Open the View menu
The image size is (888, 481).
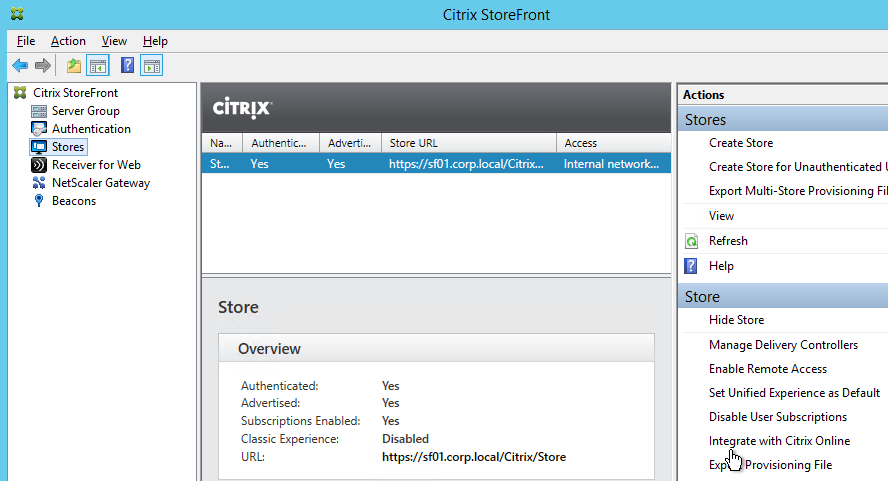(114, 41)
